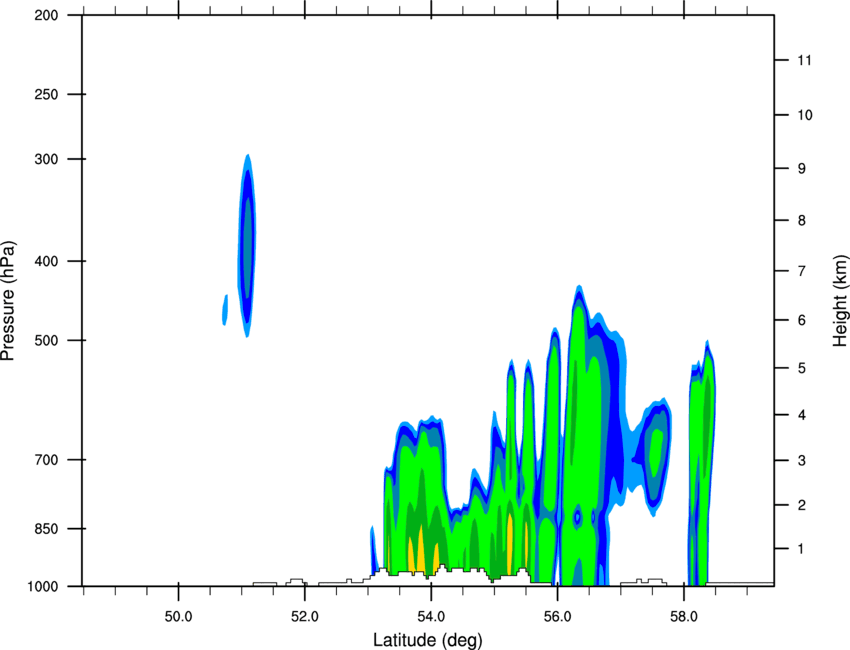
Task: Click the 9 km height tick label
Action: [x=802, y=169]
